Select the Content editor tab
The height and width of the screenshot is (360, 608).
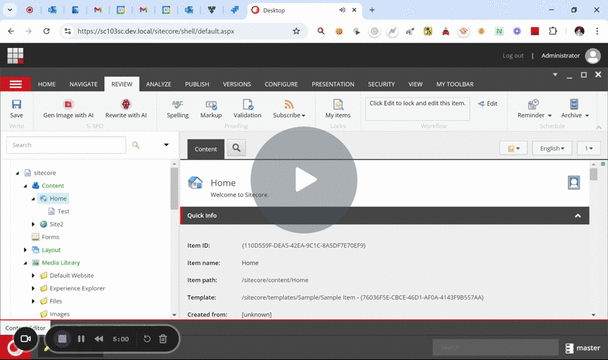[x=206, y=149]
